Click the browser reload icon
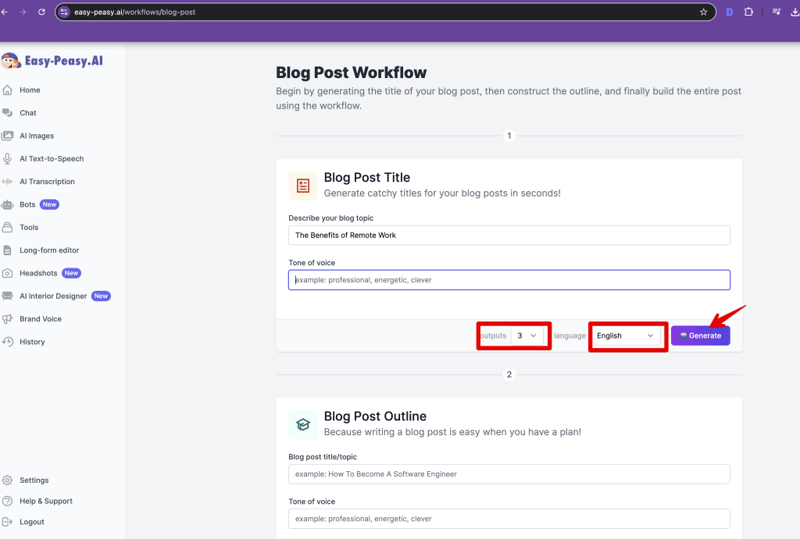Viewport: 800px width, 539px height. [41, 12]
